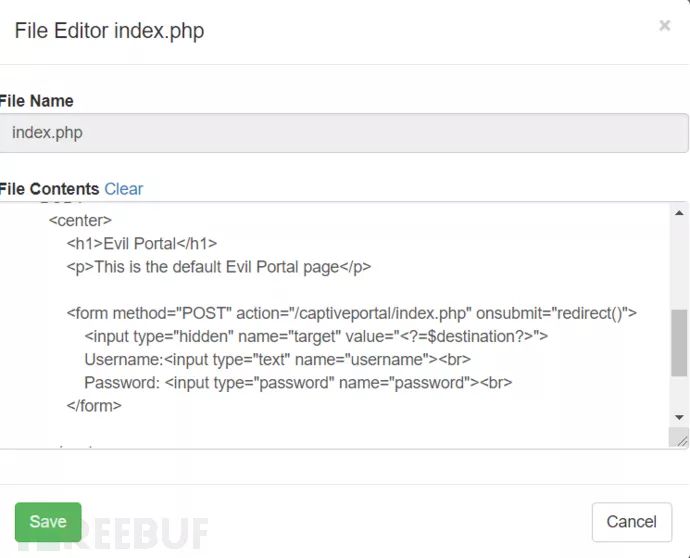This screenshot has height=558, width=690.
Task: Click the File Name label
Action: (x=37, y=101)
